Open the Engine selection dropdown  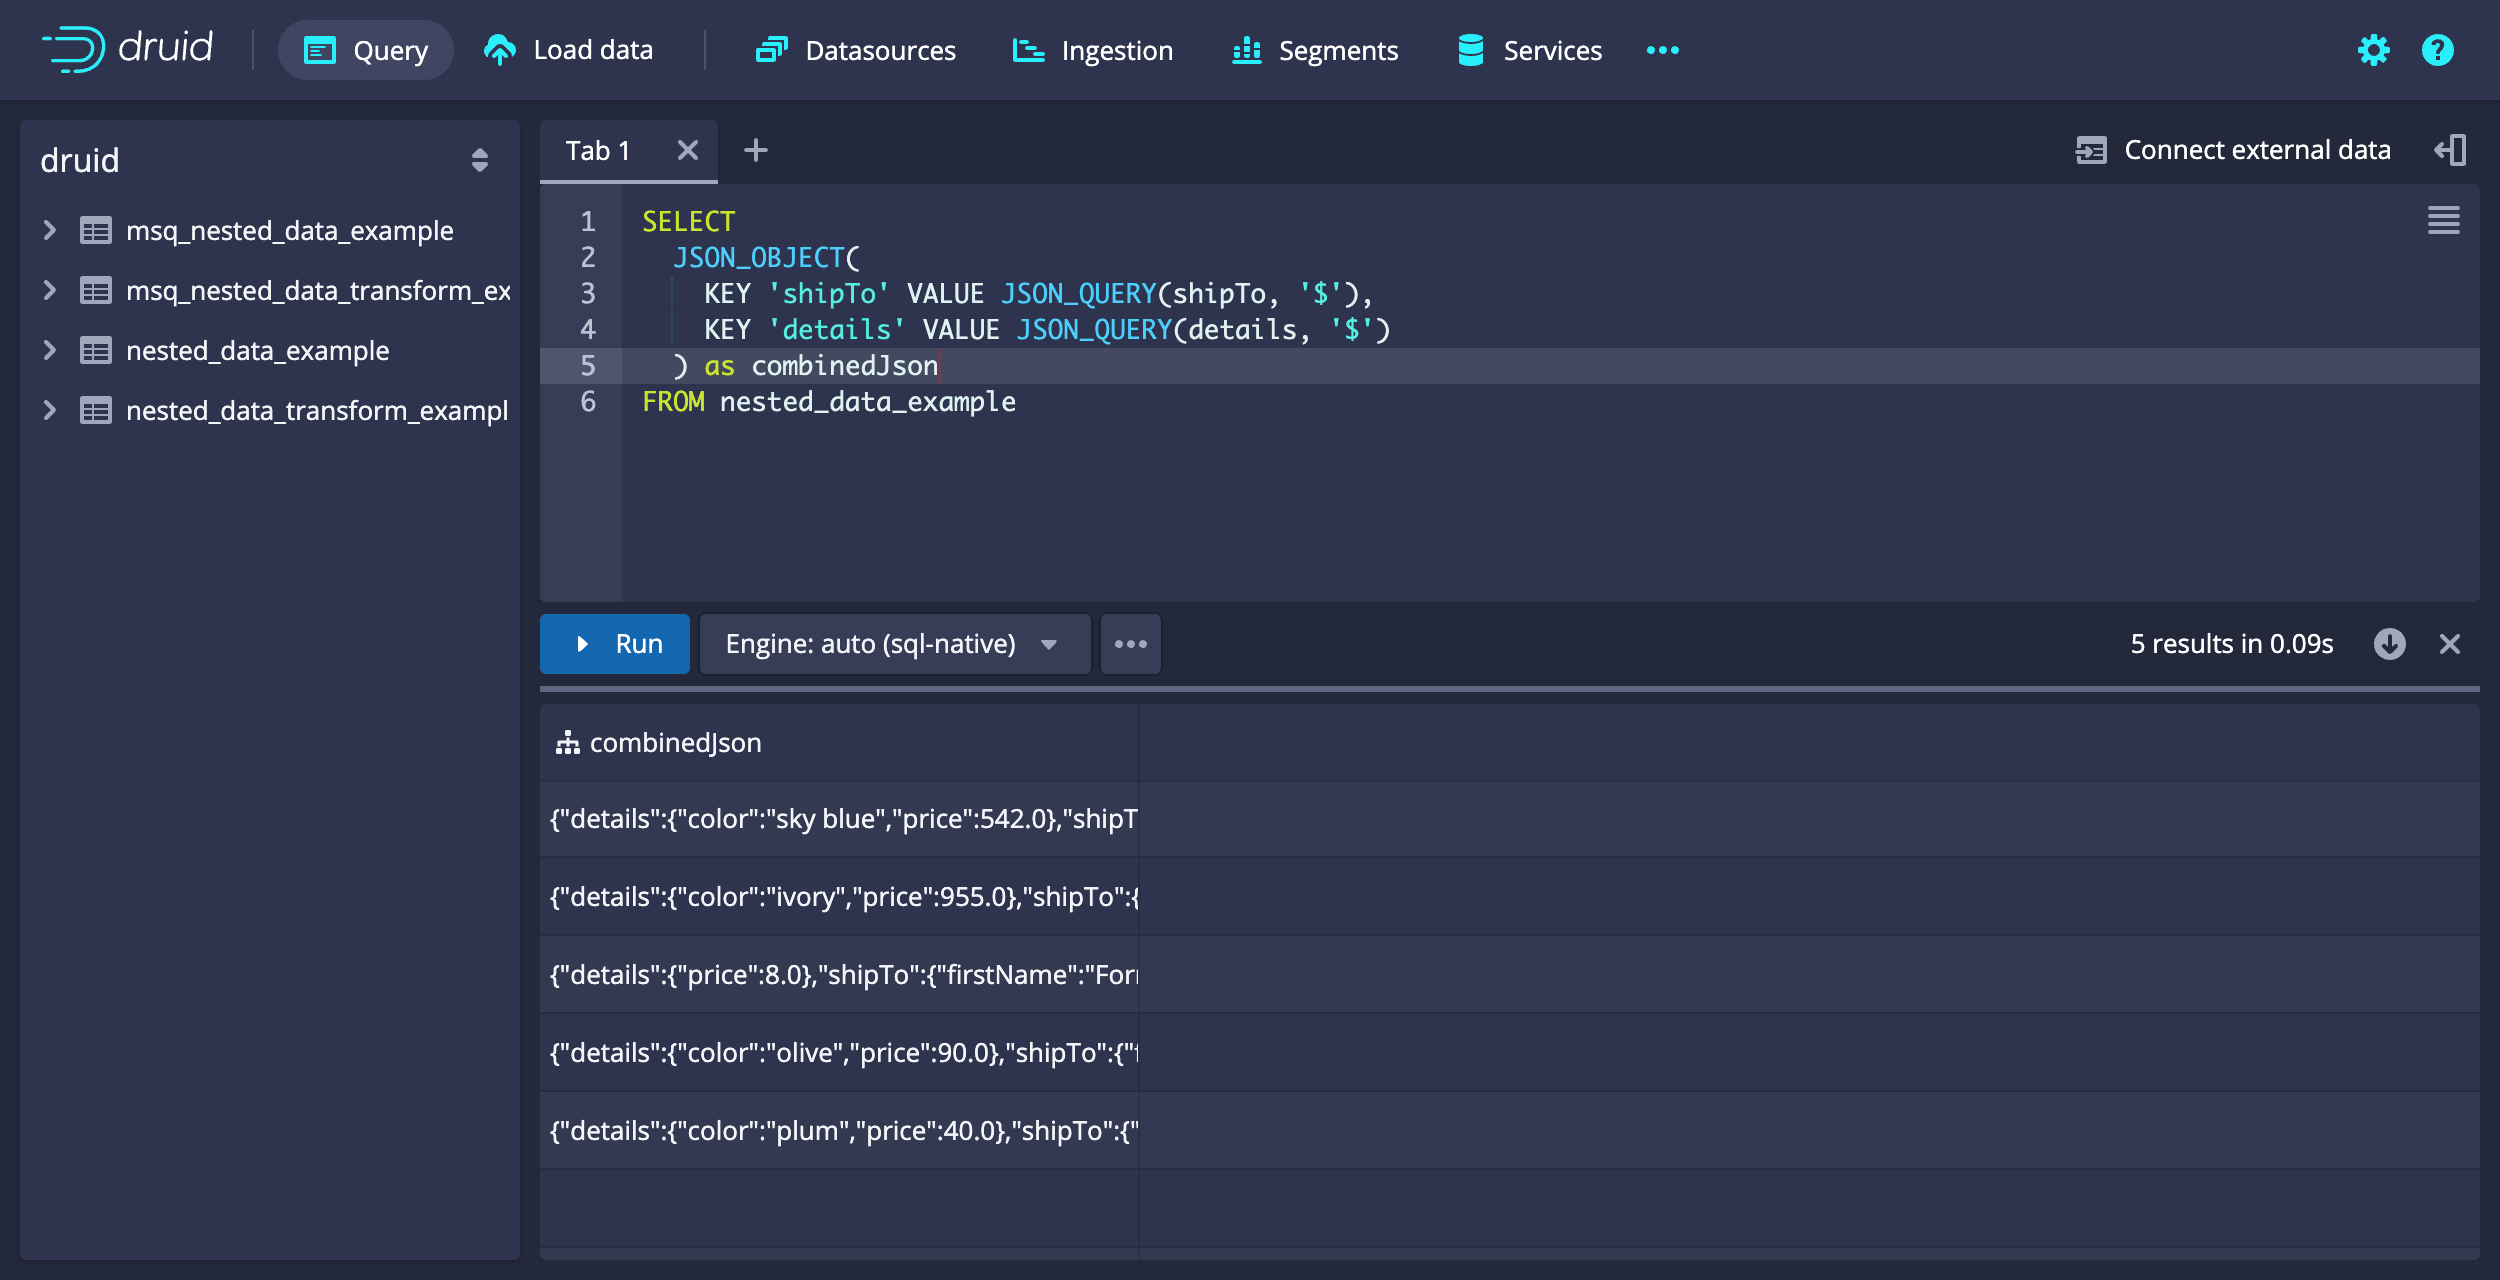click(x=894, y=643)
